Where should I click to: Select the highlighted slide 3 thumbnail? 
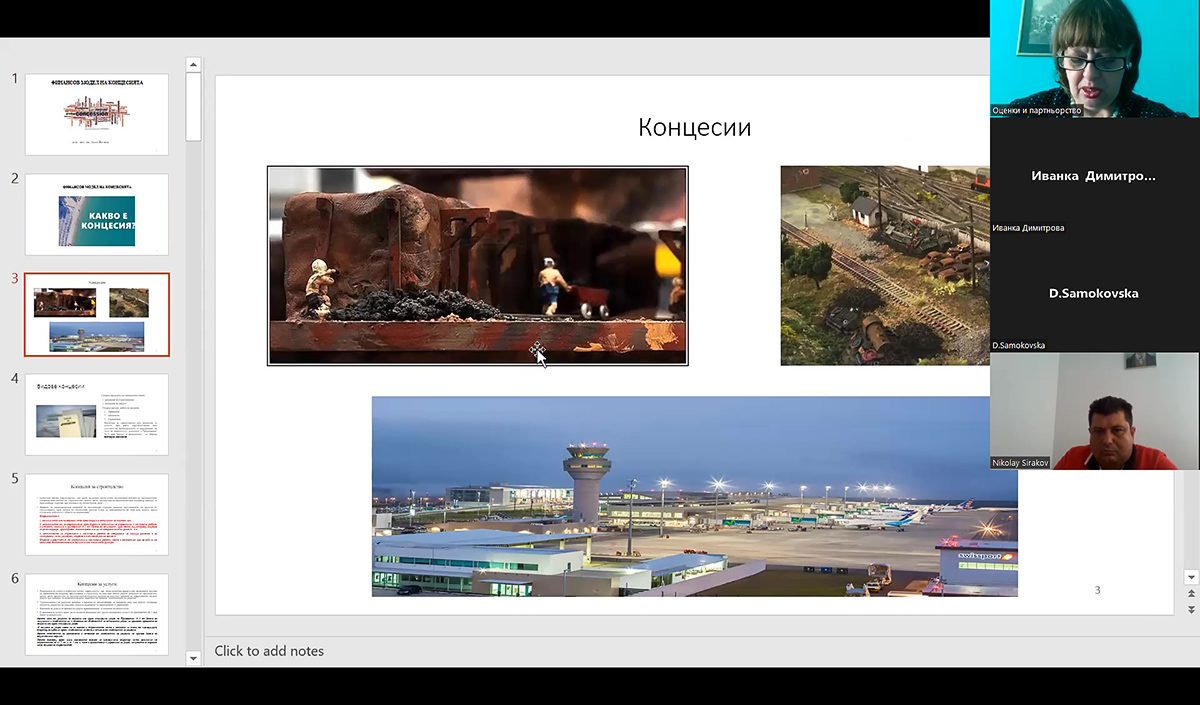coord(97,314)
